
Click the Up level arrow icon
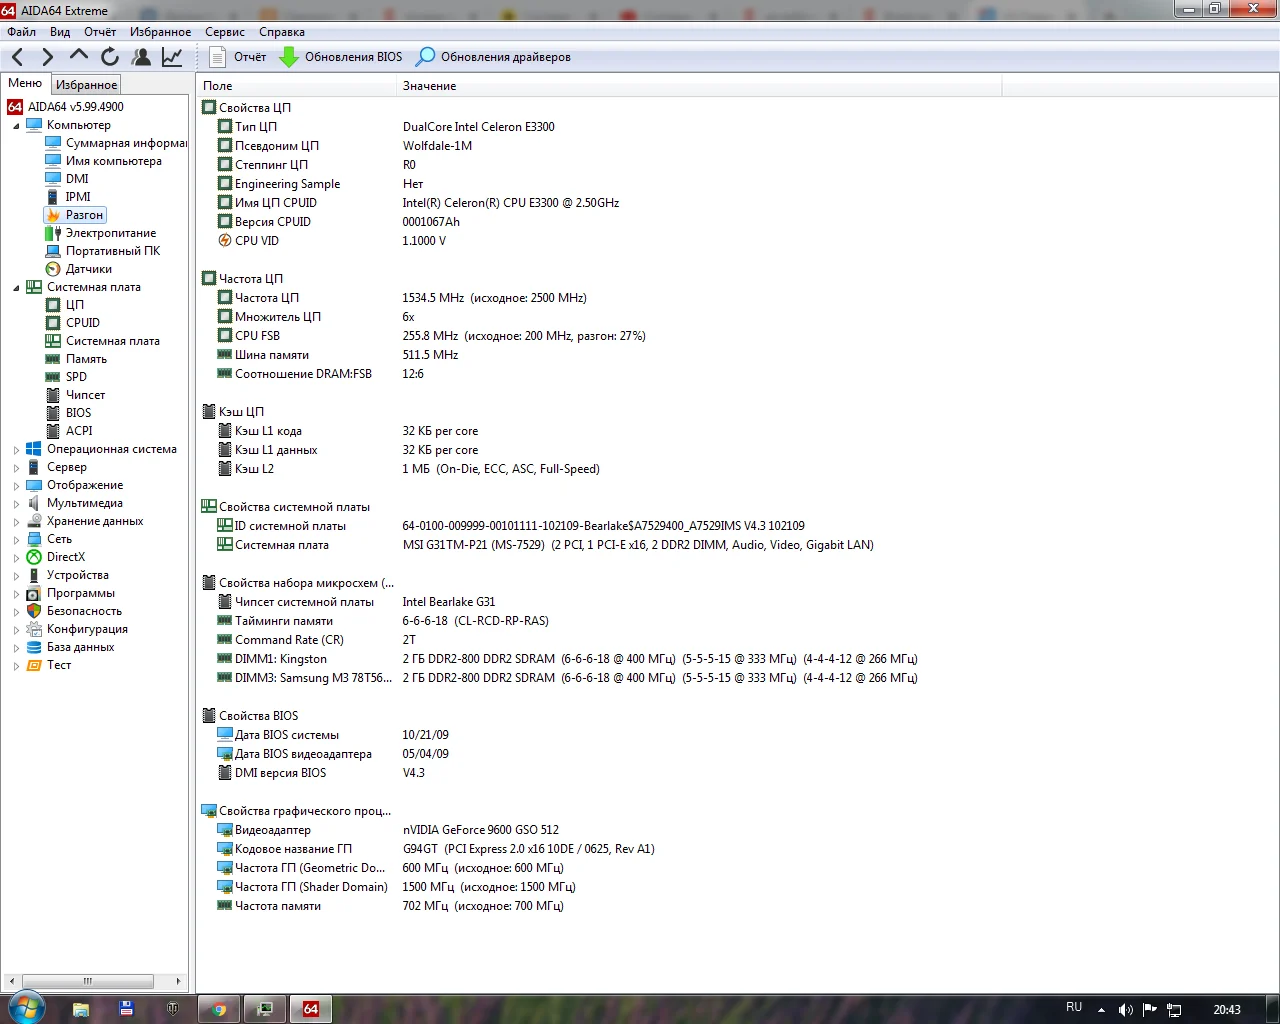click(x=78, y=57)
